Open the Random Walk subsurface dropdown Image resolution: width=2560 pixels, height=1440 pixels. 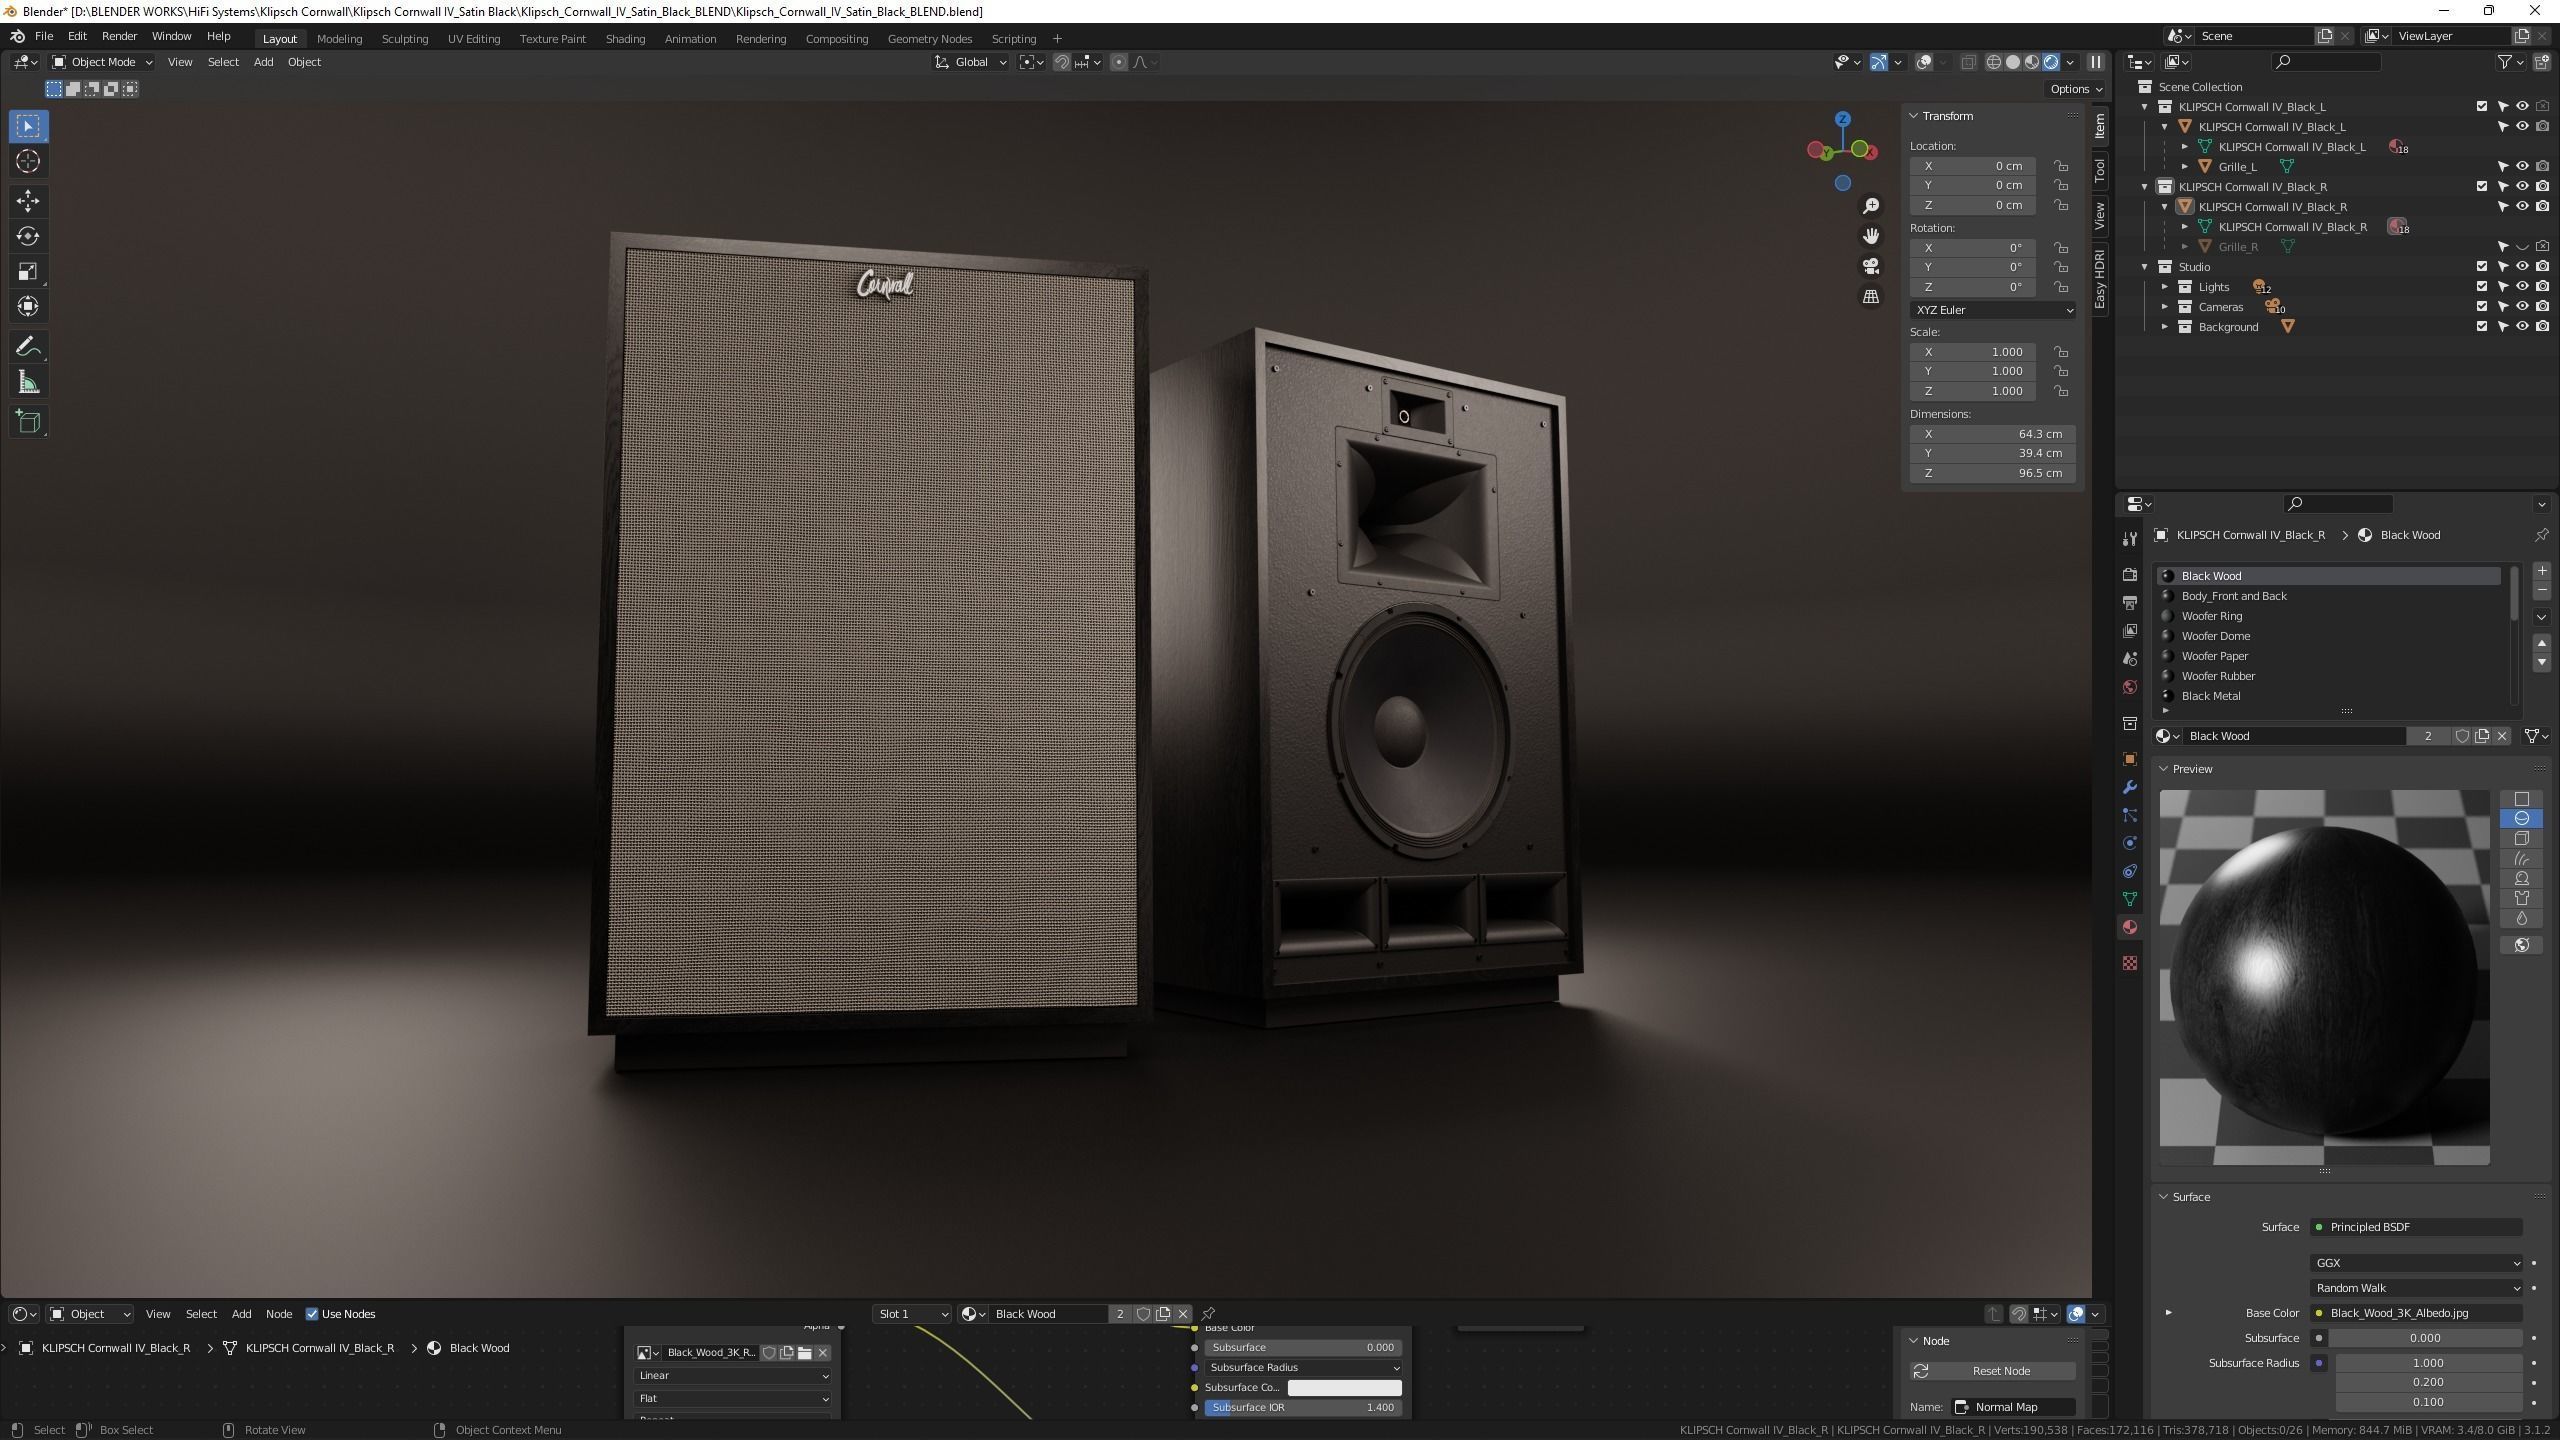click(x=2416, y=1288)
